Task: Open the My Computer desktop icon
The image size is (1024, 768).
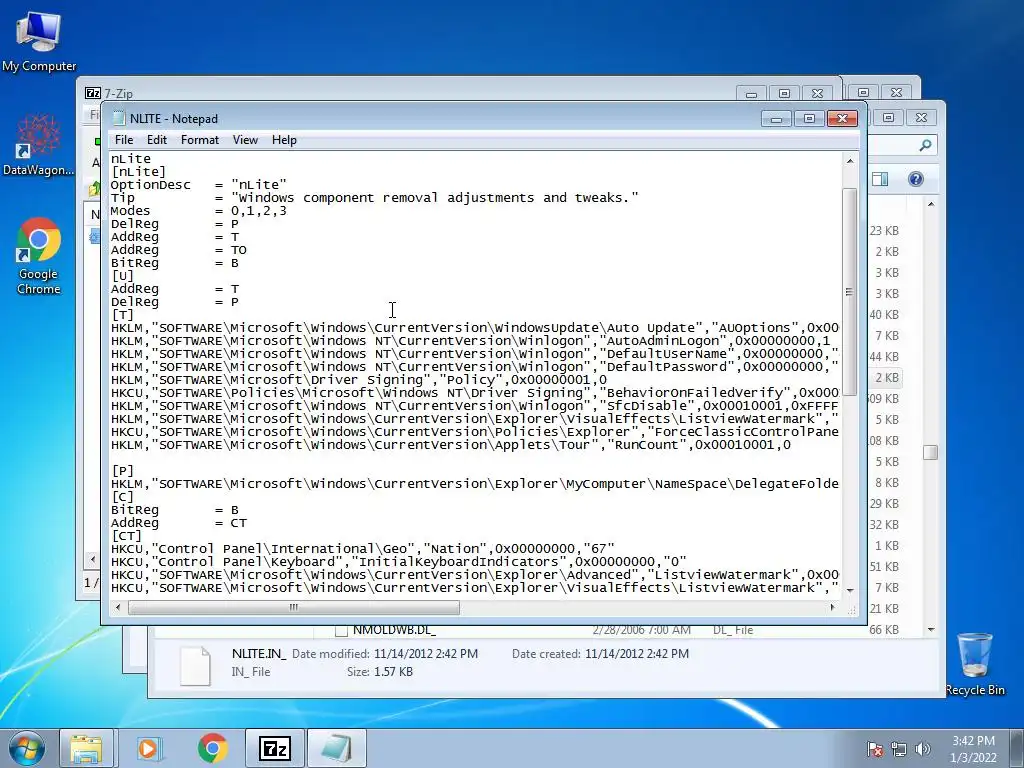Action: [x=39, y=41]
